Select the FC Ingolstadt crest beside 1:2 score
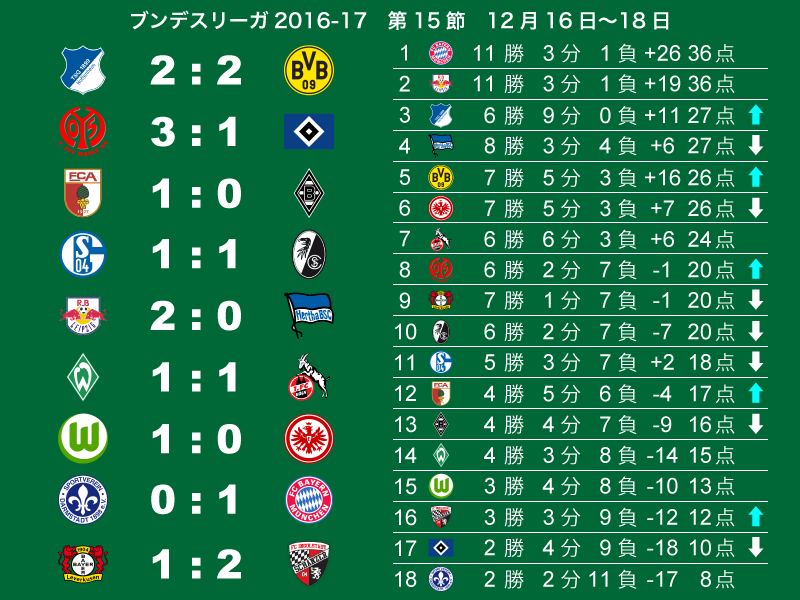Screen dimensions: 800x600 [309, 563]
